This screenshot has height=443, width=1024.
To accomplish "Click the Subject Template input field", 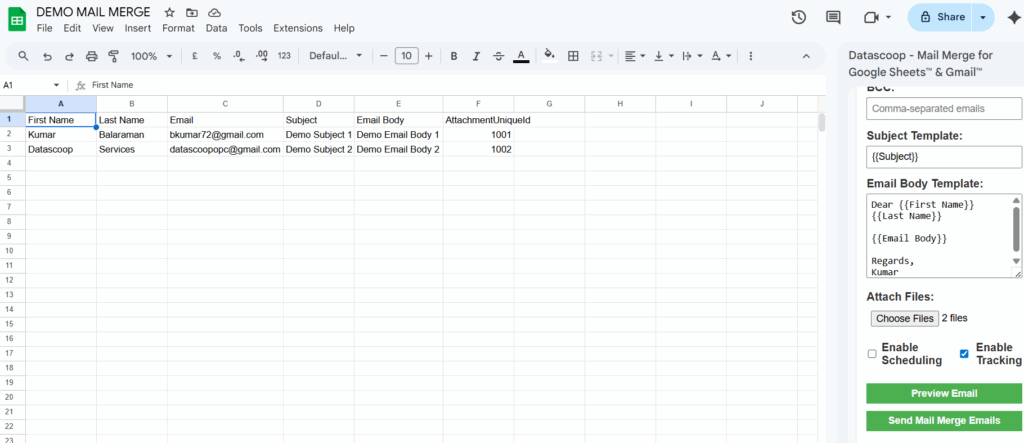I will coord(943,157).
